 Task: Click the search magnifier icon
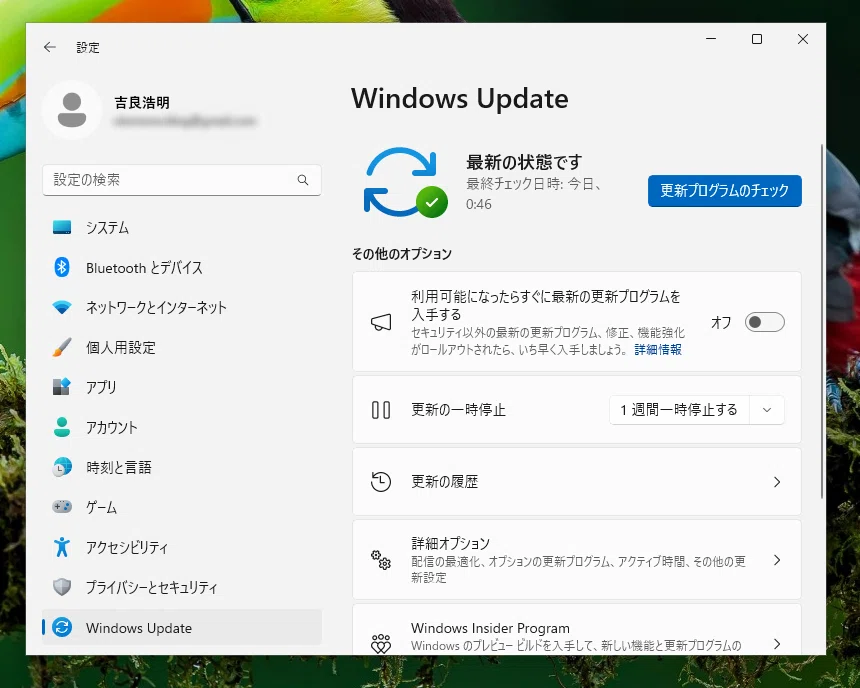click(303, 180)
